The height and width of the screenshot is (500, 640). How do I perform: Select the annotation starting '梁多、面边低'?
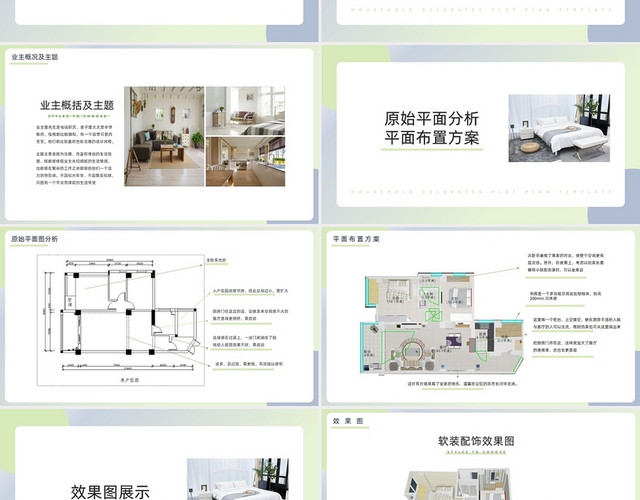(249, 364)
